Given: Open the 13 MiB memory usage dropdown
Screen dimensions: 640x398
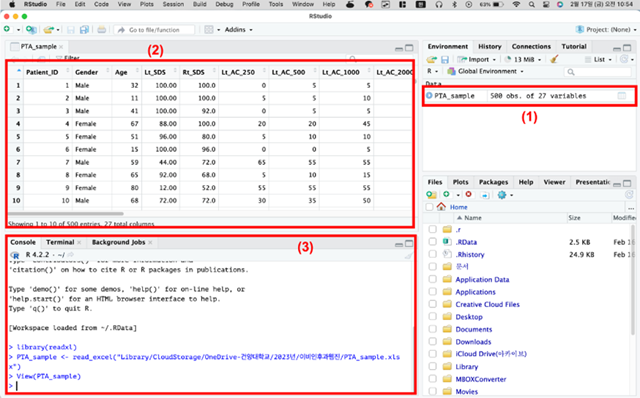Looking at the screenshot, I should 523,60.
